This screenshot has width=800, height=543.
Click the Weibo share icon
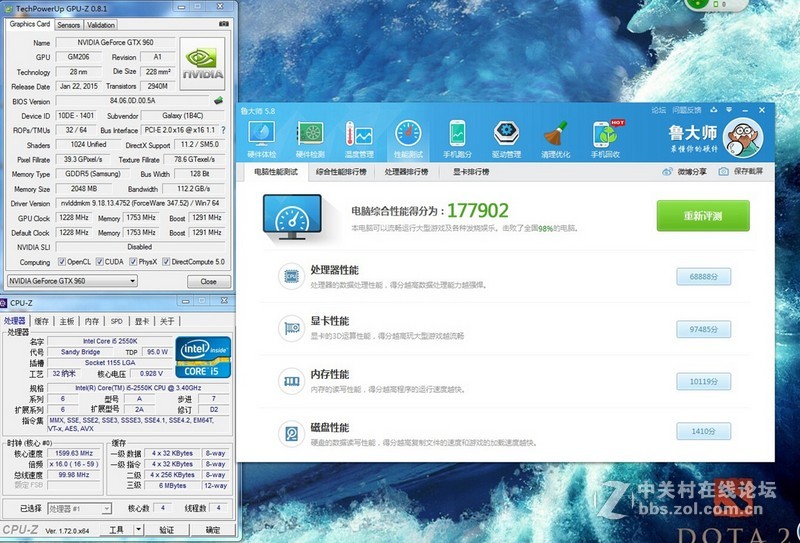click(667, 171)
